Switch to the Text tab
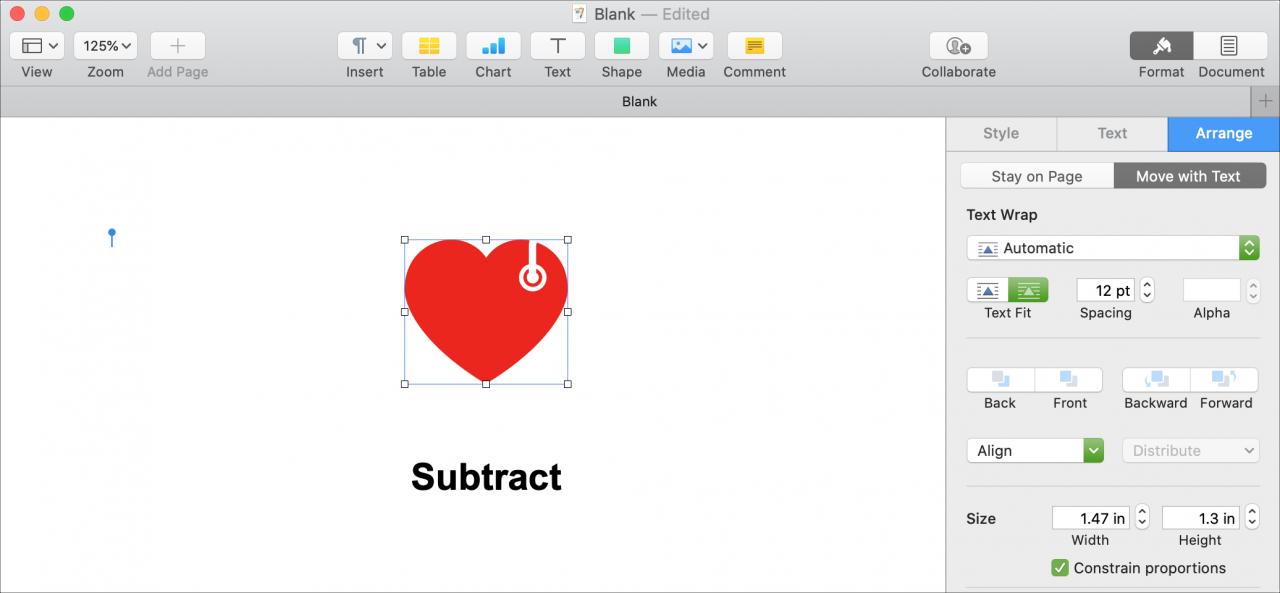Screen dimensions: 1280x593 (1112, 134)
